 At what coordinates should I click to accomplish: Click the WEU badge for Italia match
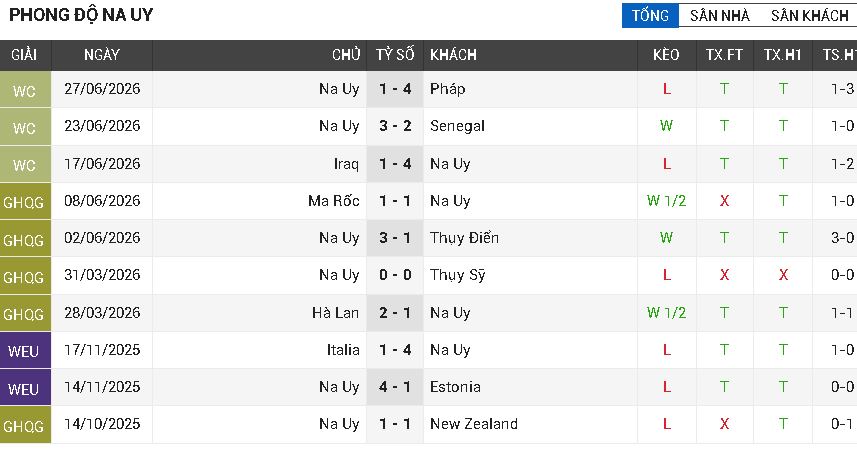tap(25, 351)
